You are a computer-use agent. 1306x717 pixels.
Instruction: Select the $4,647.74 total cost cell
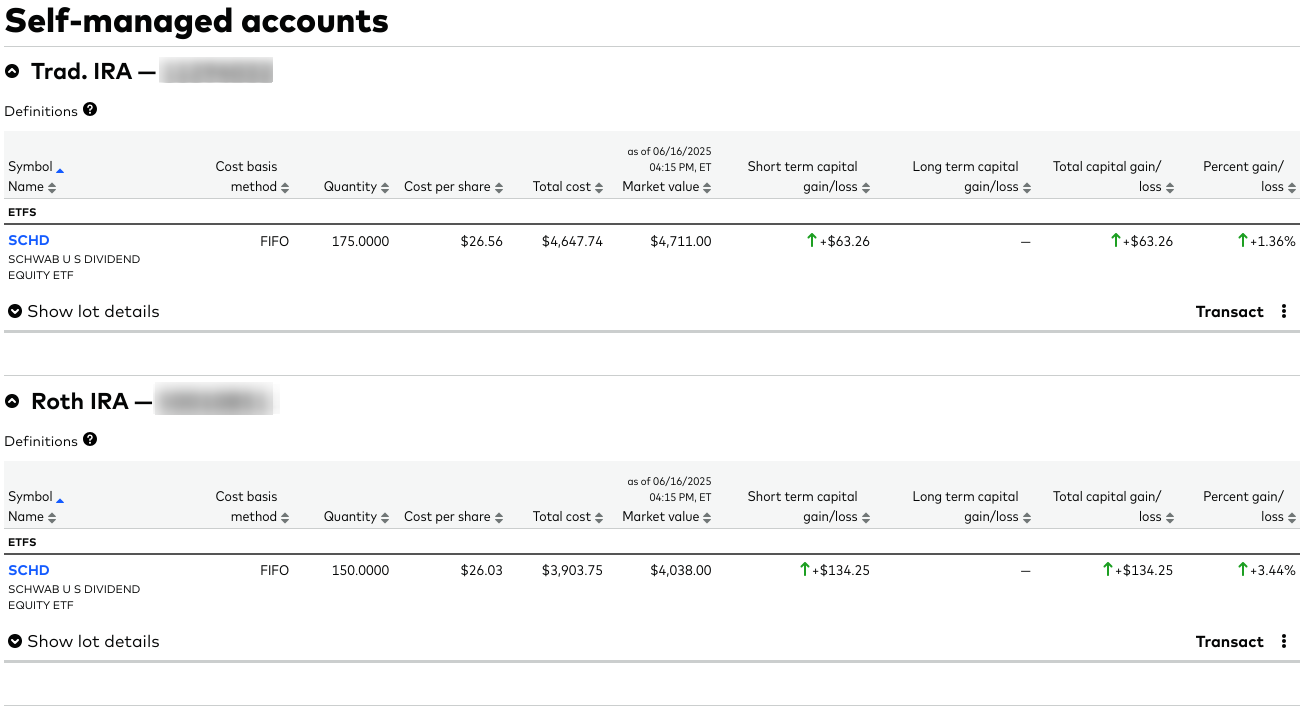point(572,241)
